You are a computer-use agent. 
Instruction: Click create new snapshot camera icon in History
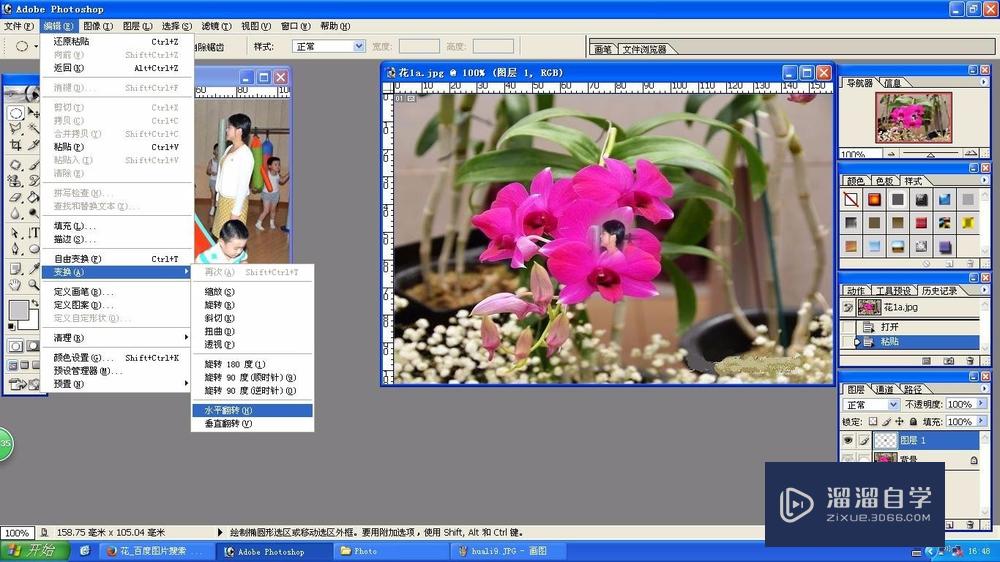(949, 361)
